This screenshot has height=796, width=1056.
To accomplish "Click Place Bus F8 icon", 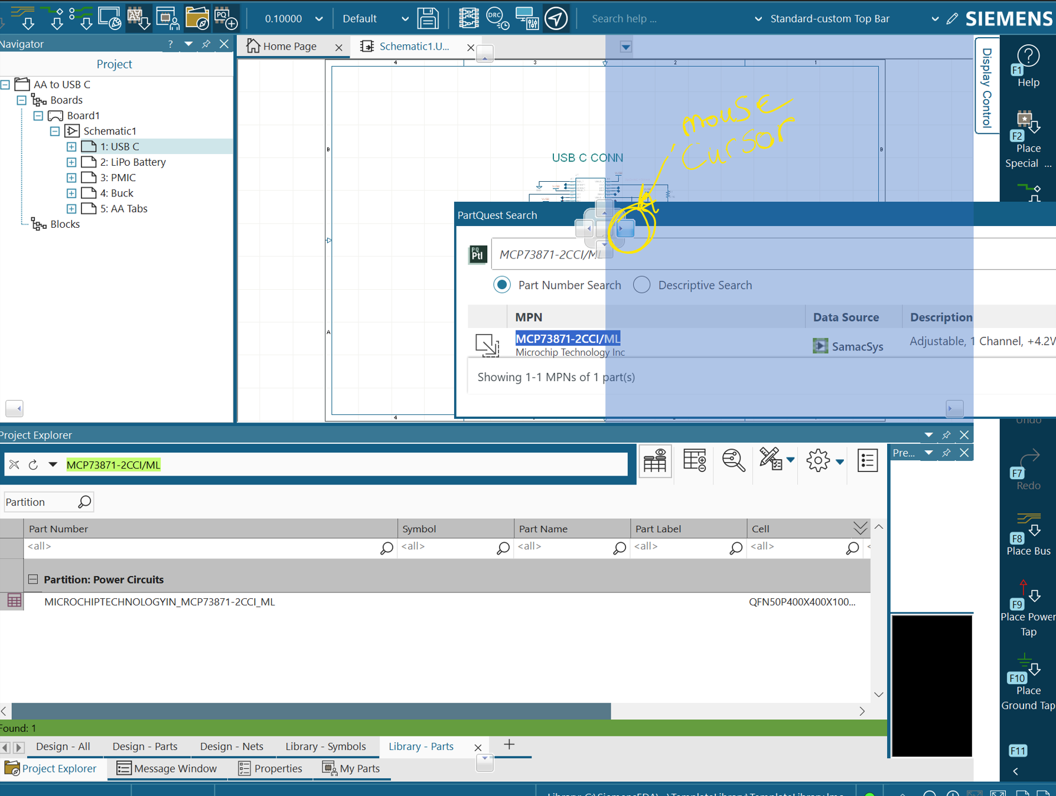I will click(x=1028, y=528).
